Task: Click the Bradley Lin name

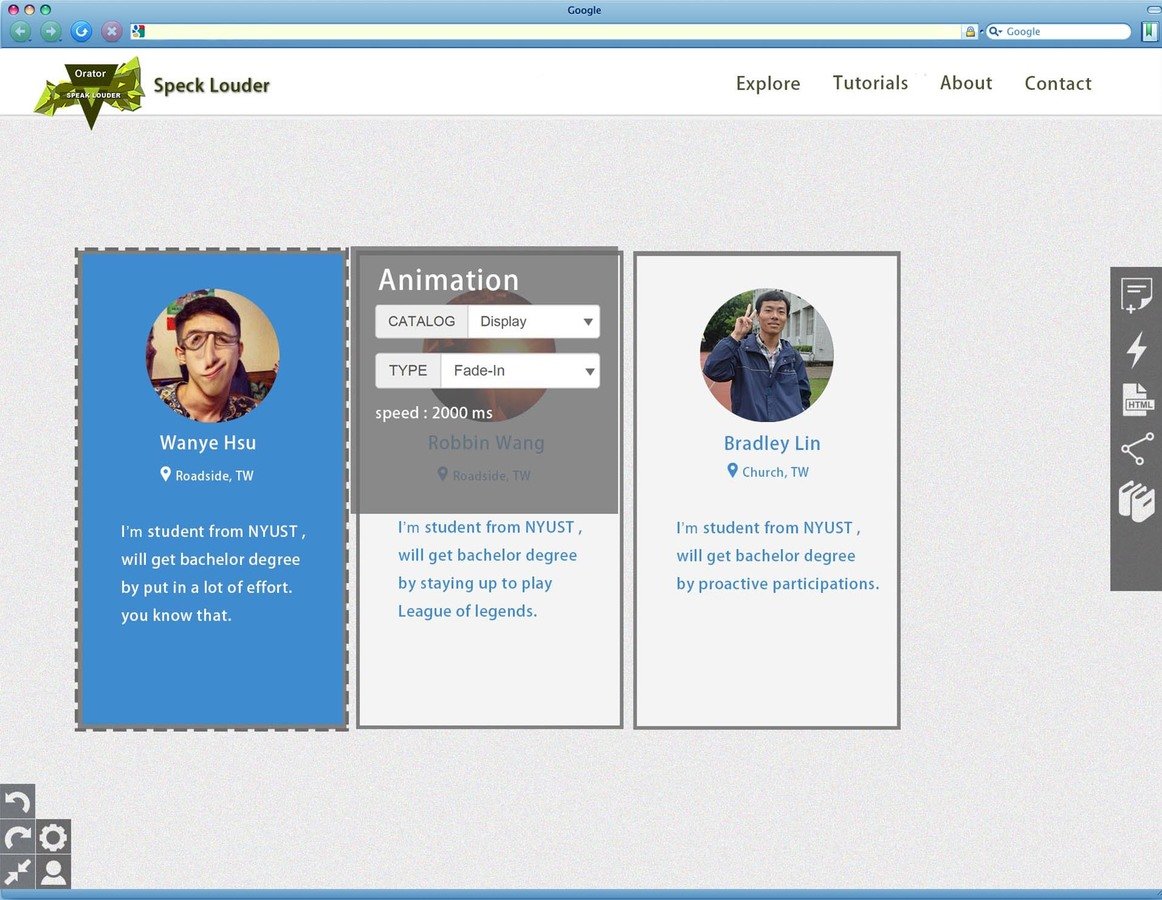Action: [771, 443]
